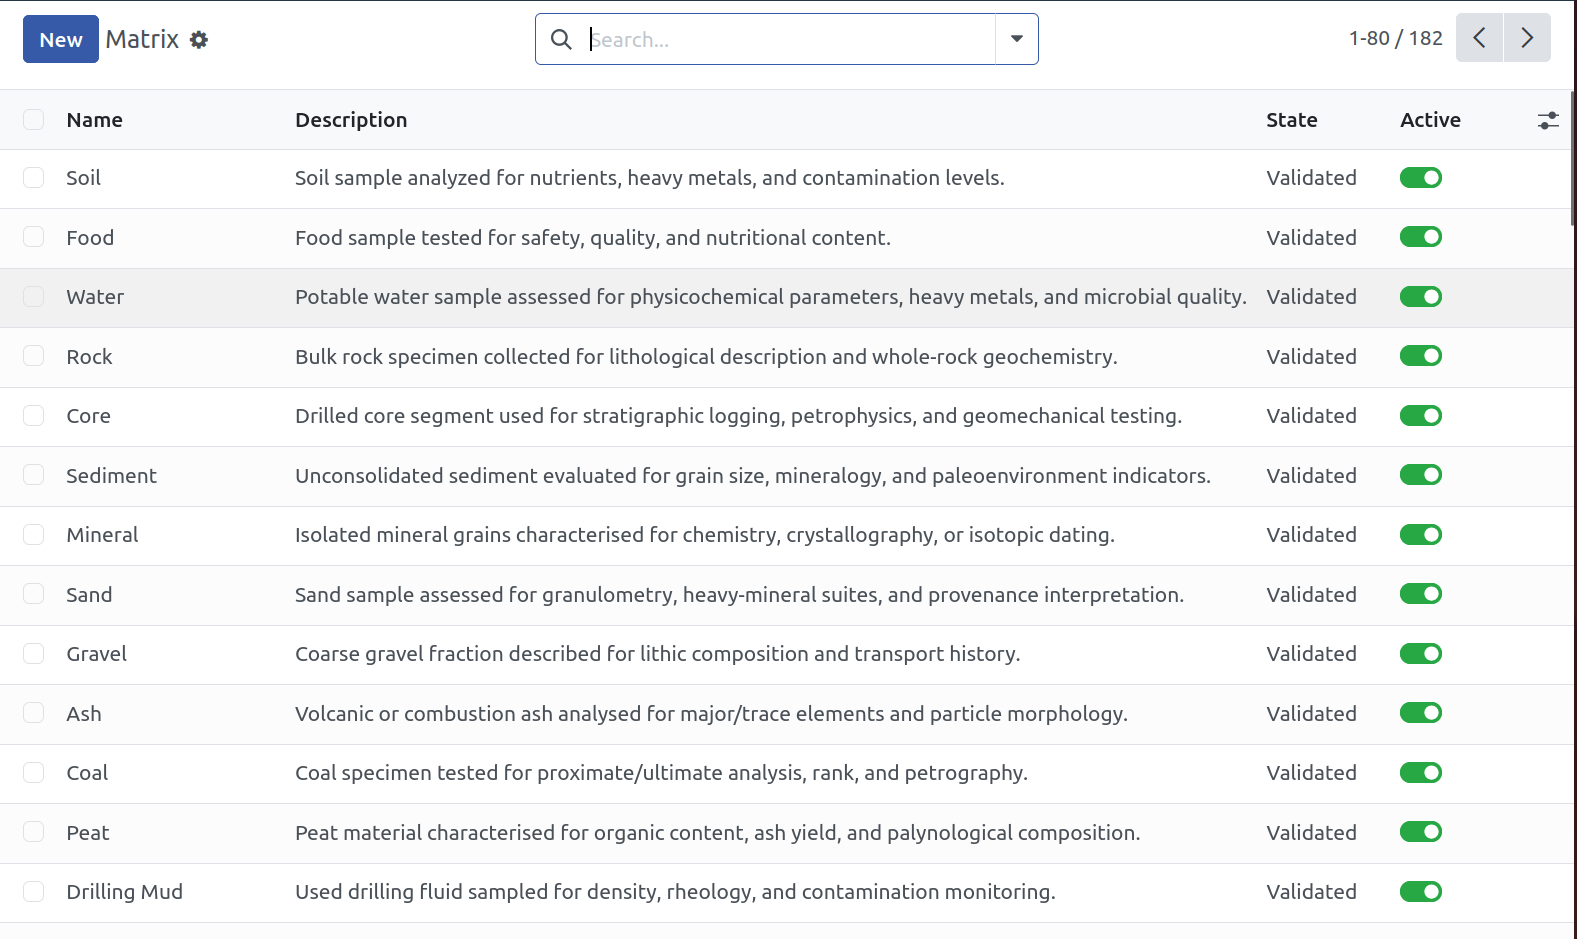Disable the Active toggle for Drilling Mud
The width and height of the screenshot is (1577, 939).
pyautogui.click(x=1420, y=892)
